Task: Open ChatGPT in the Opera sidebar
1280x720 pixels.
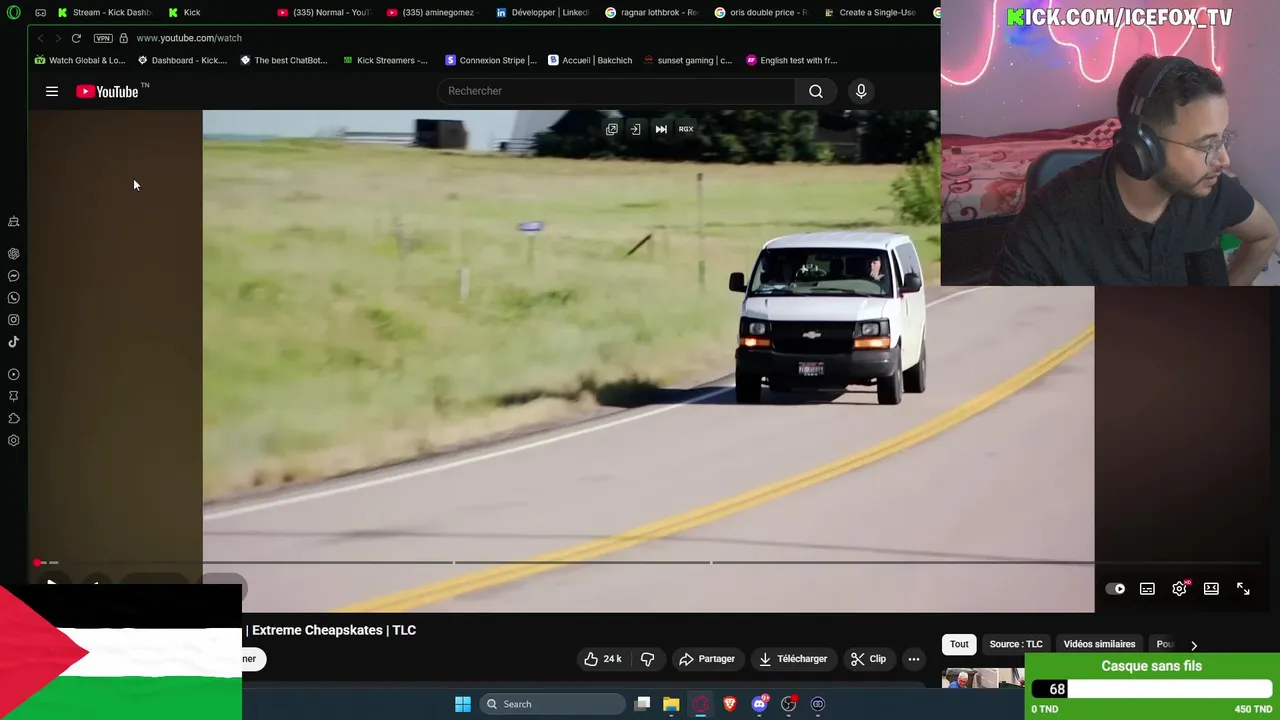Action: (x=14, y=254)
